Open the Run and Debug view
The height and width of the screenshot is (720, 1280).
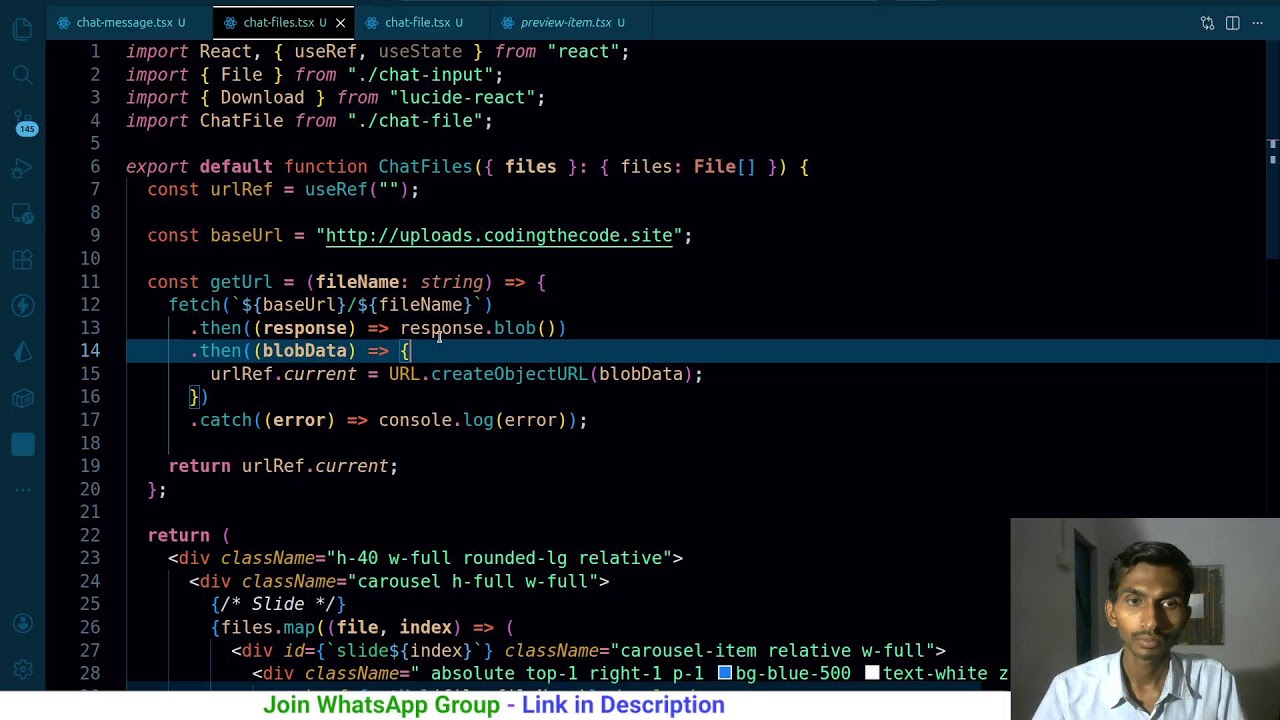pyautogui.click(x=22, y=168)
